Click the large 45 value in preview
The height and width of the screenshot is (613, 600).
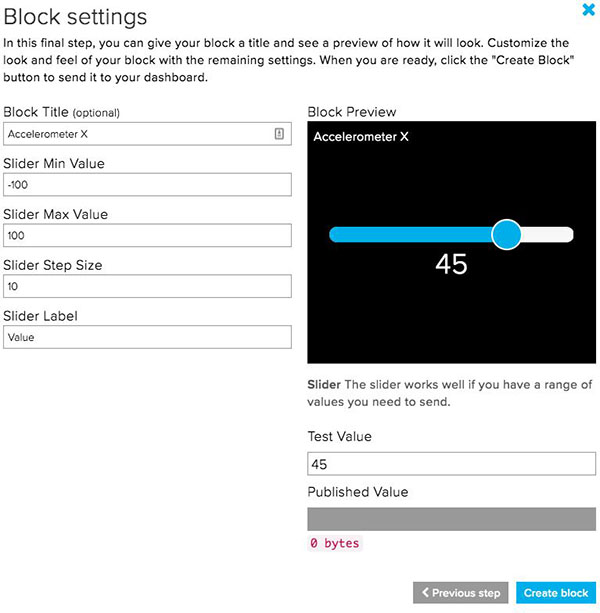click(x=452, y=264)
